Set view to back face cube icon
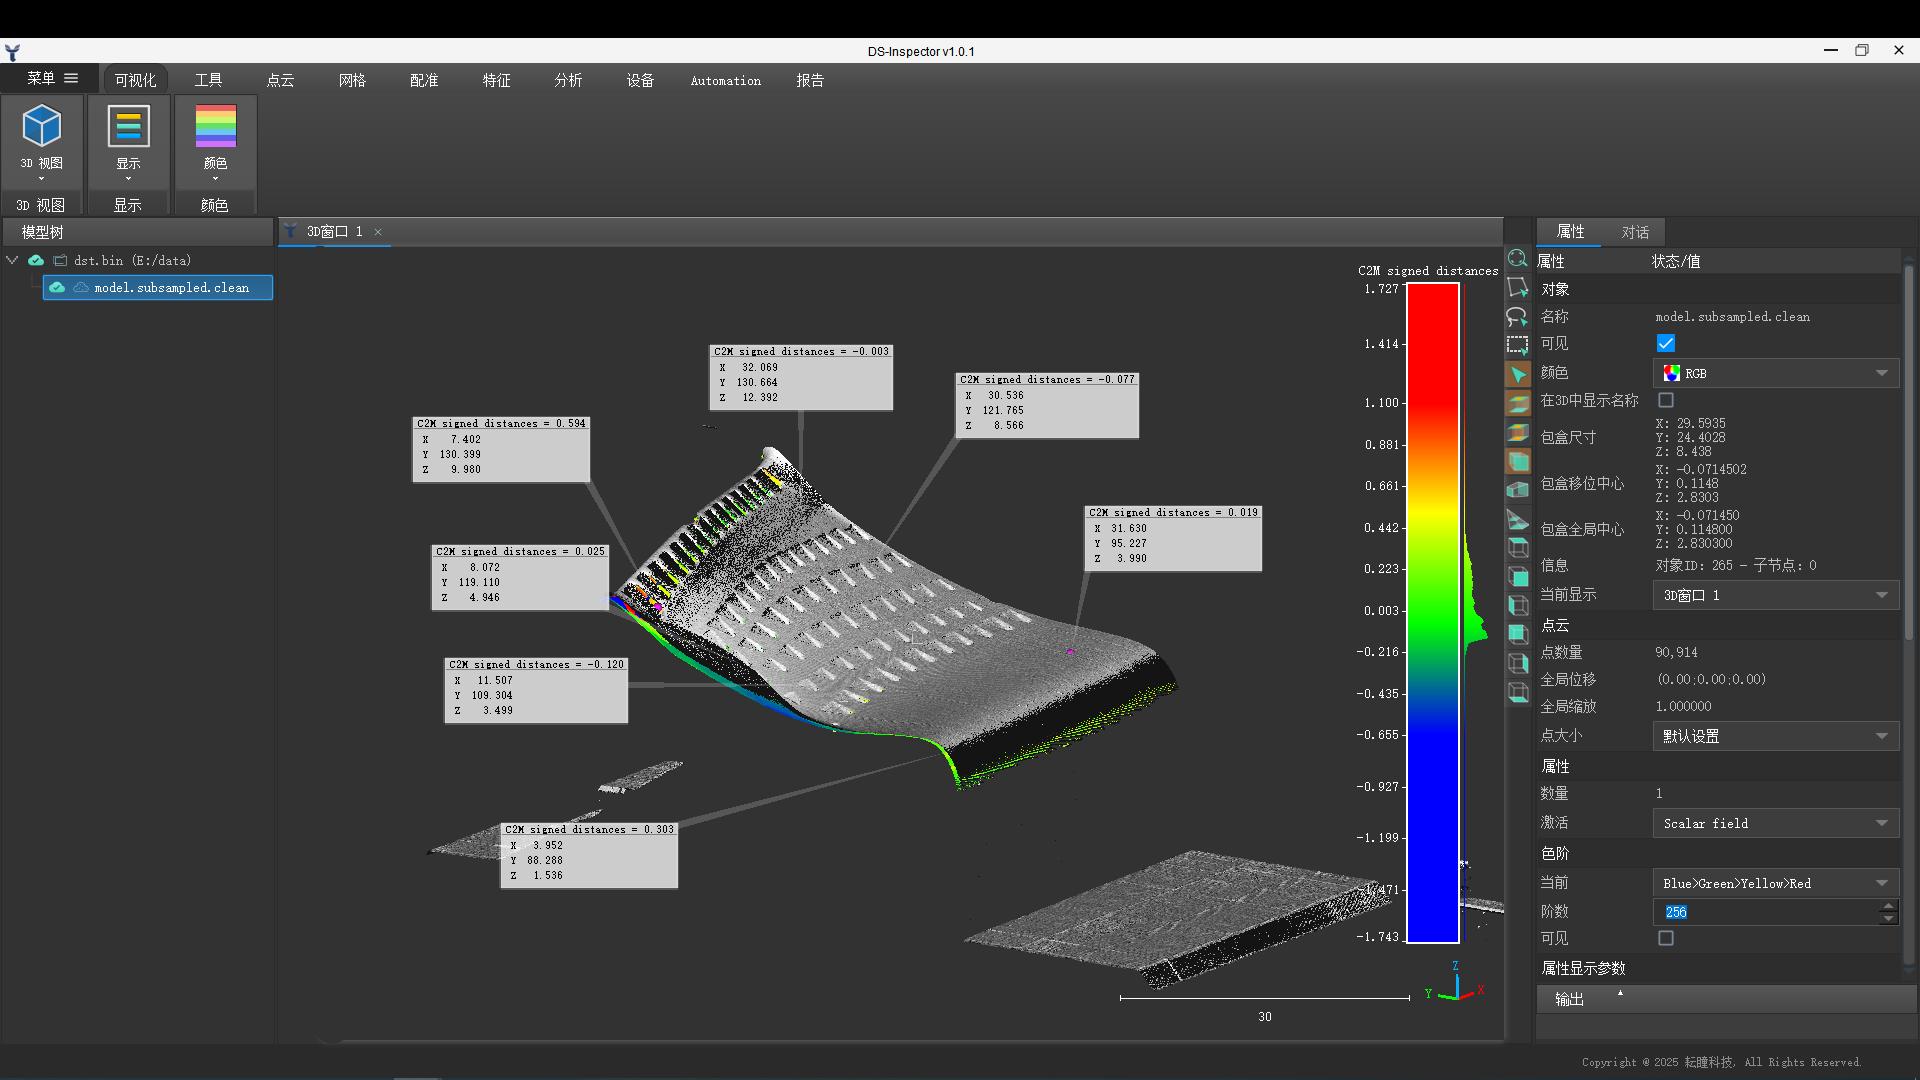 pyautogui.click(x=1517, y=635)
